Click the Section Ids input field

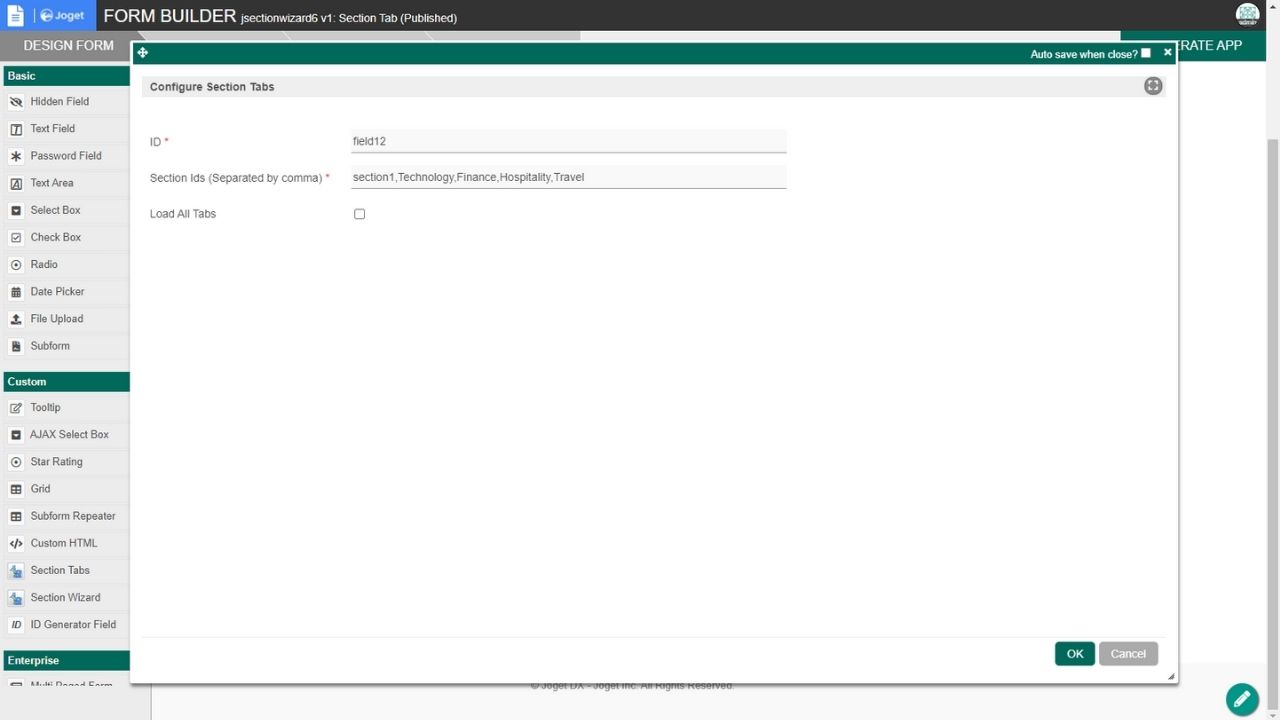coord(568,177)
